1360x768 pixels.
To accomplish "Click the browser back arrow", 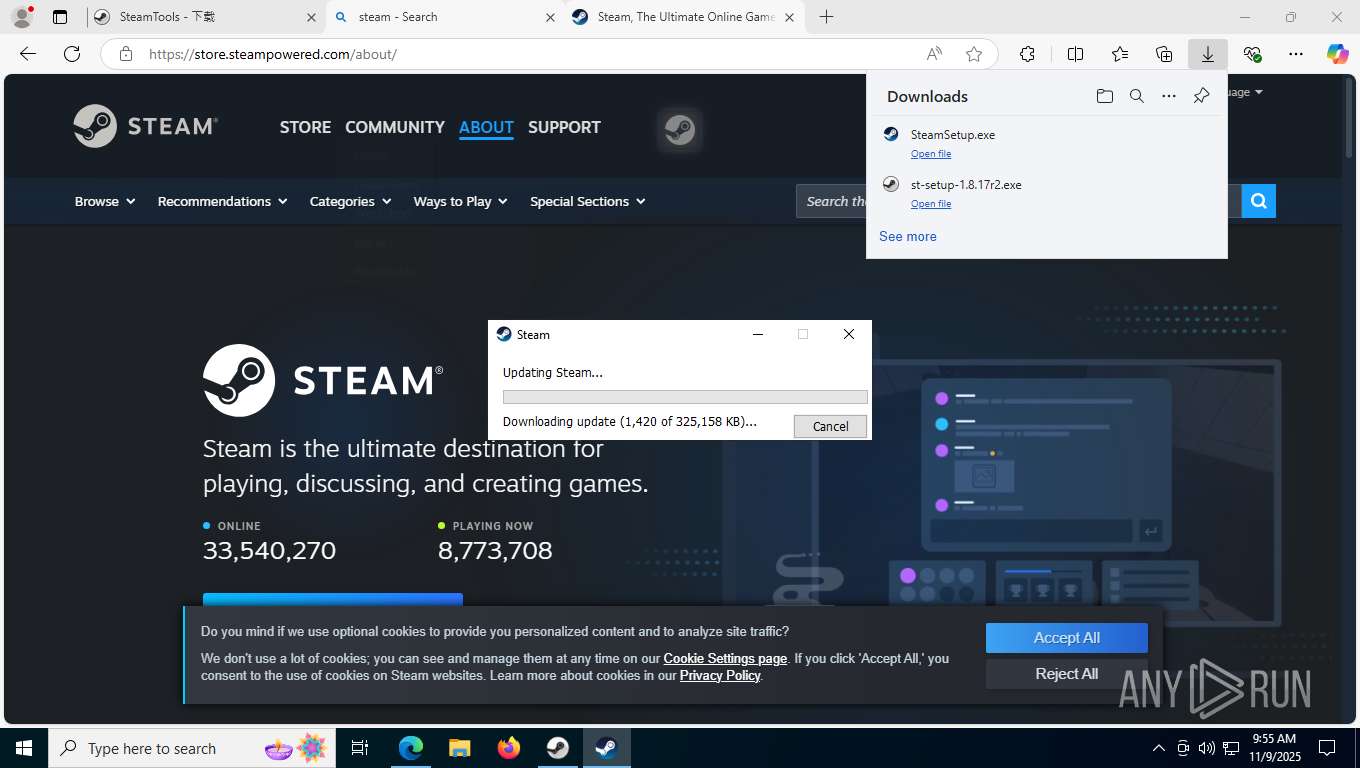I will point(28,54).
